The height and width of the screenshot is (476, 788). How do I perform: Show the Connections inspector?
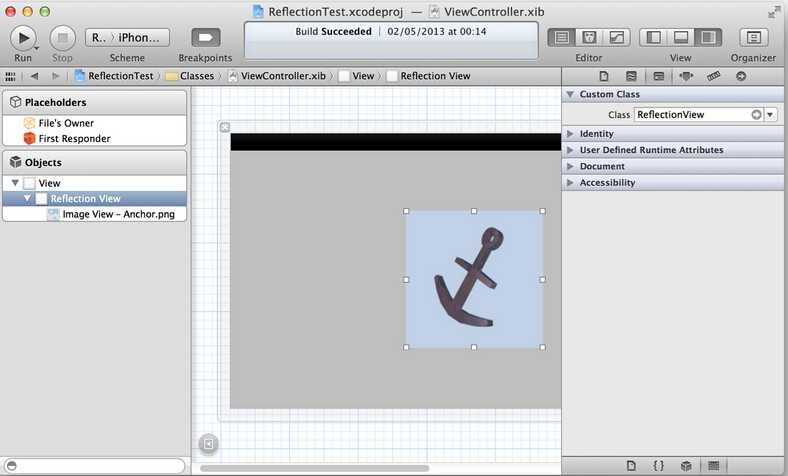tap(741, 76)
